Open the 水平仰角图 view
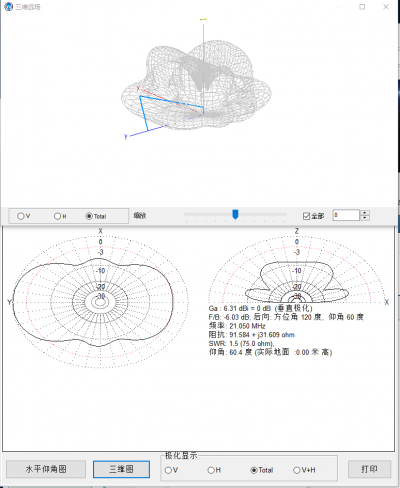Image resolution: width=400 pixels, height=488 pixels. click(x=46, y=469)
